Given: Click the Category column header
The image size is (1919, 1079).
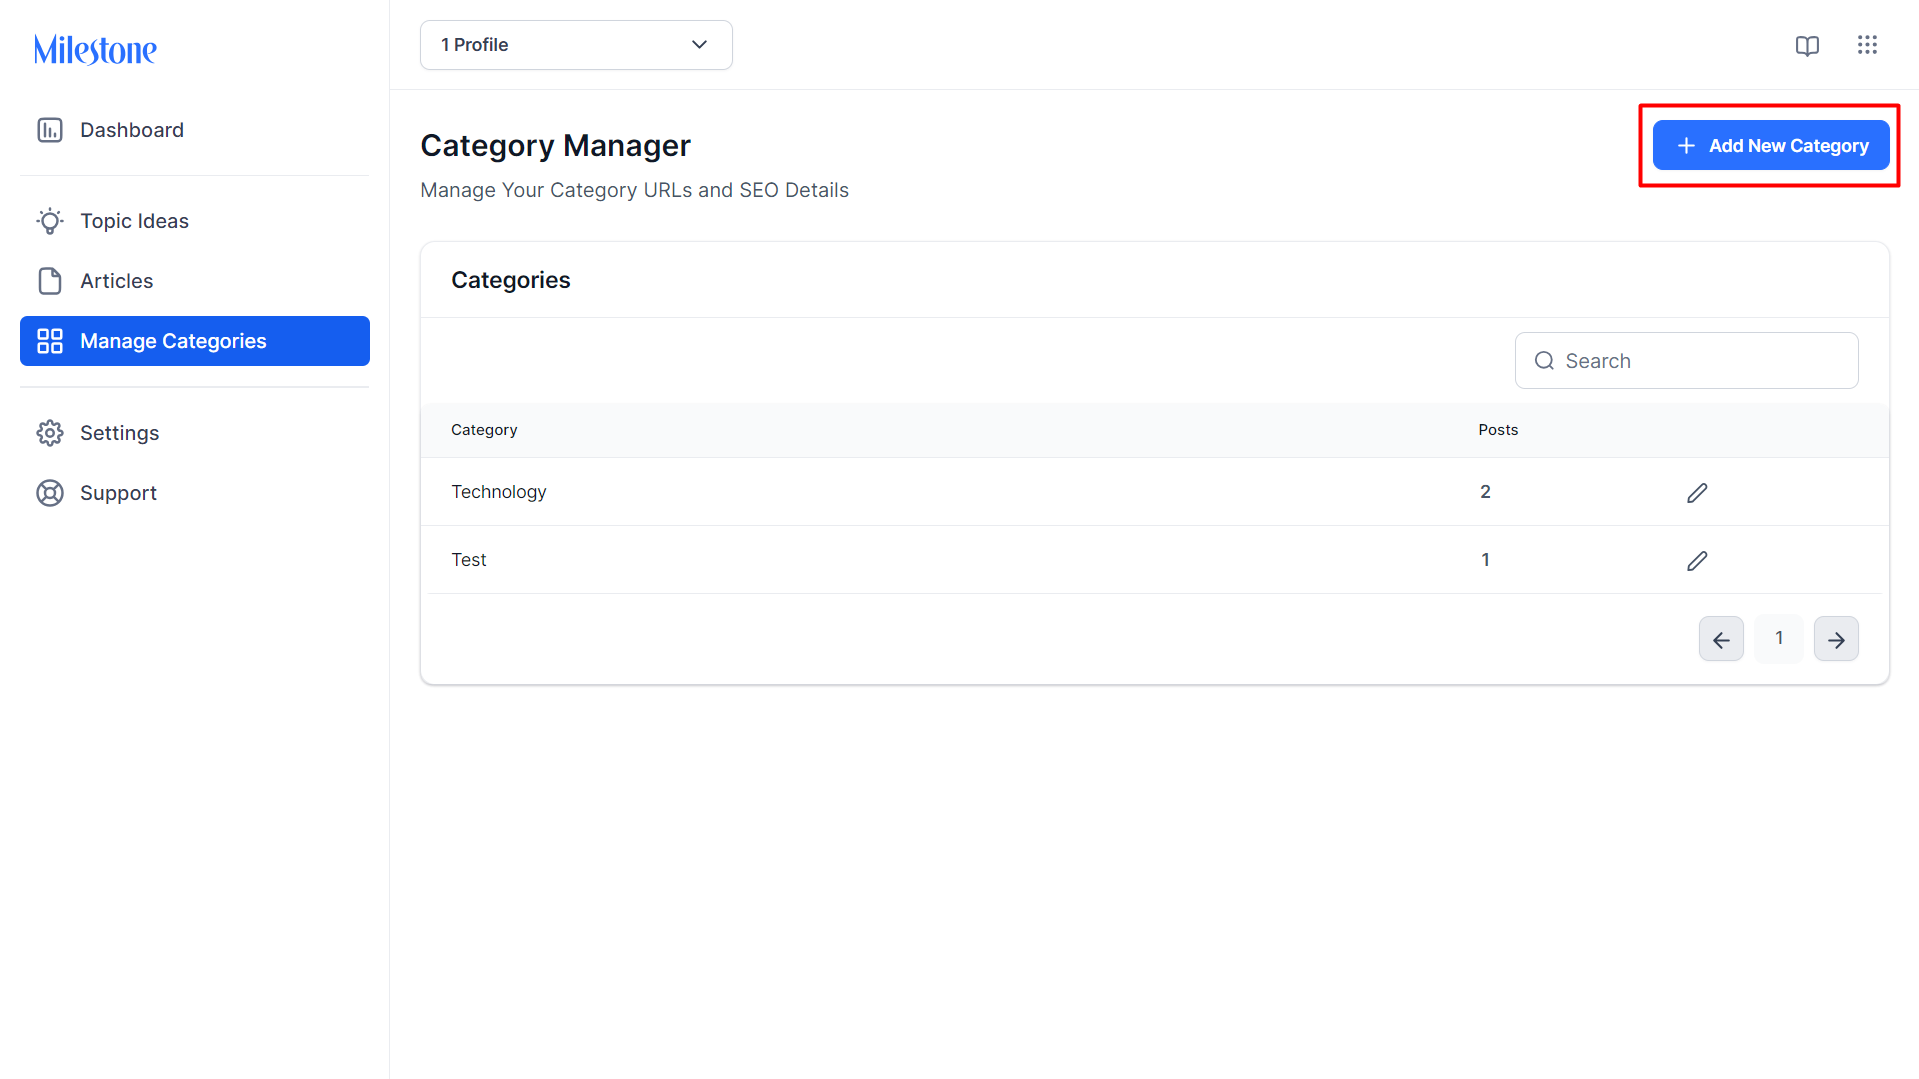Looking at the screenshot, I should coord(484,430).
